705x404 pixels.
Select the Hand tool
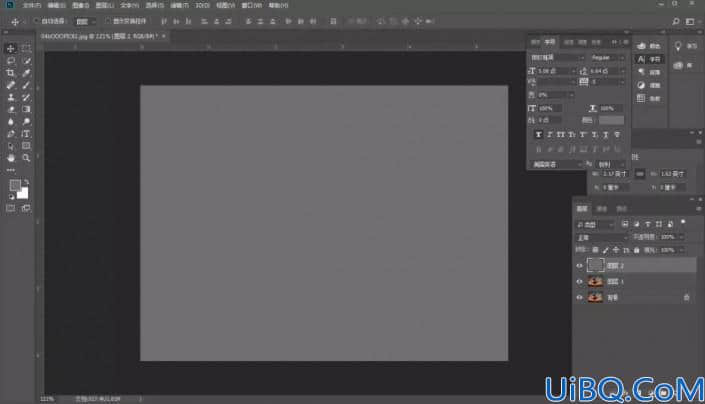coord(11,158)
